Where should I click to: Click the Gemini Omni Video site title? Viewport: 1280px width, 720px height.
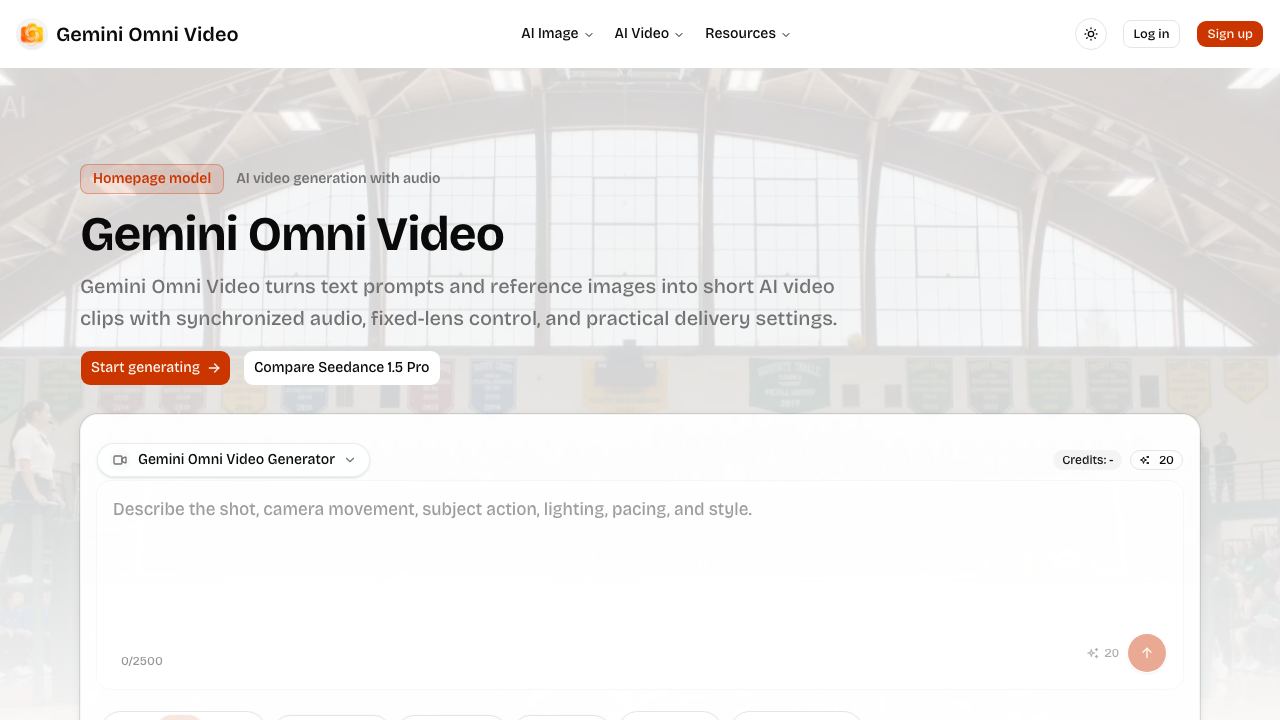[147, 34]
